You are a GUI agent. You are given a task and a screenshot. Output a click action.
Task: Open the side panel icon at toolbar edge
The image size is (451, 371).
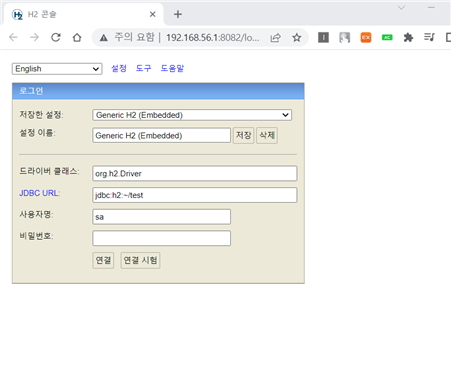coord(448,37)
